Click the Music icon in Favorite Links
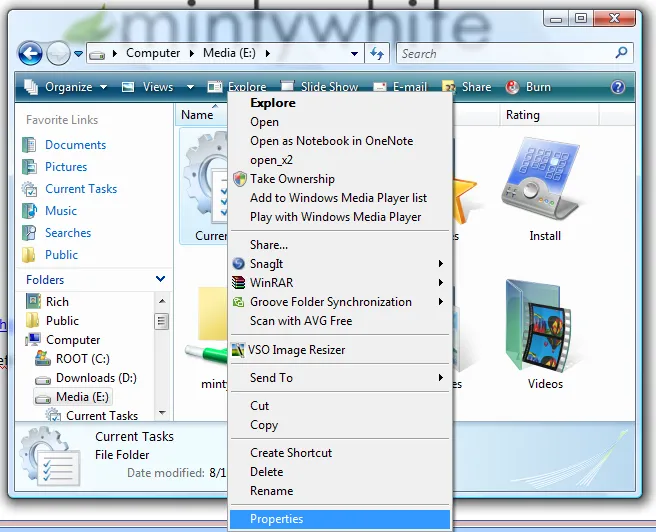 (29, 211)
